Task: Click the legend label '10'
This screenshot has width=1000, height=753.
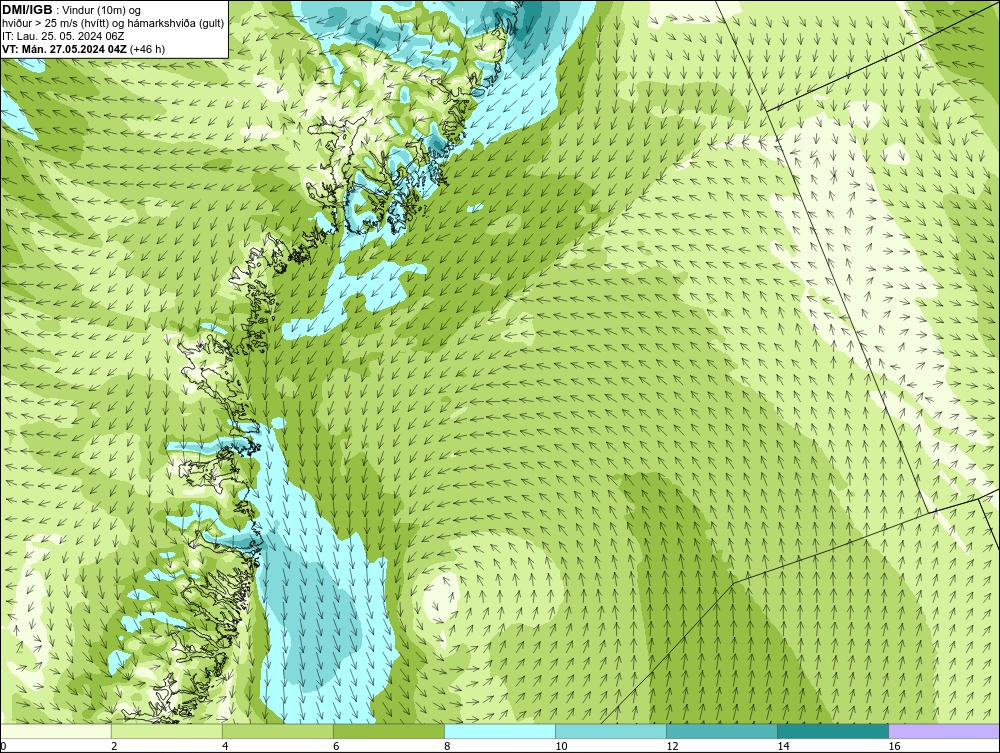Action: tap(561, 746)
